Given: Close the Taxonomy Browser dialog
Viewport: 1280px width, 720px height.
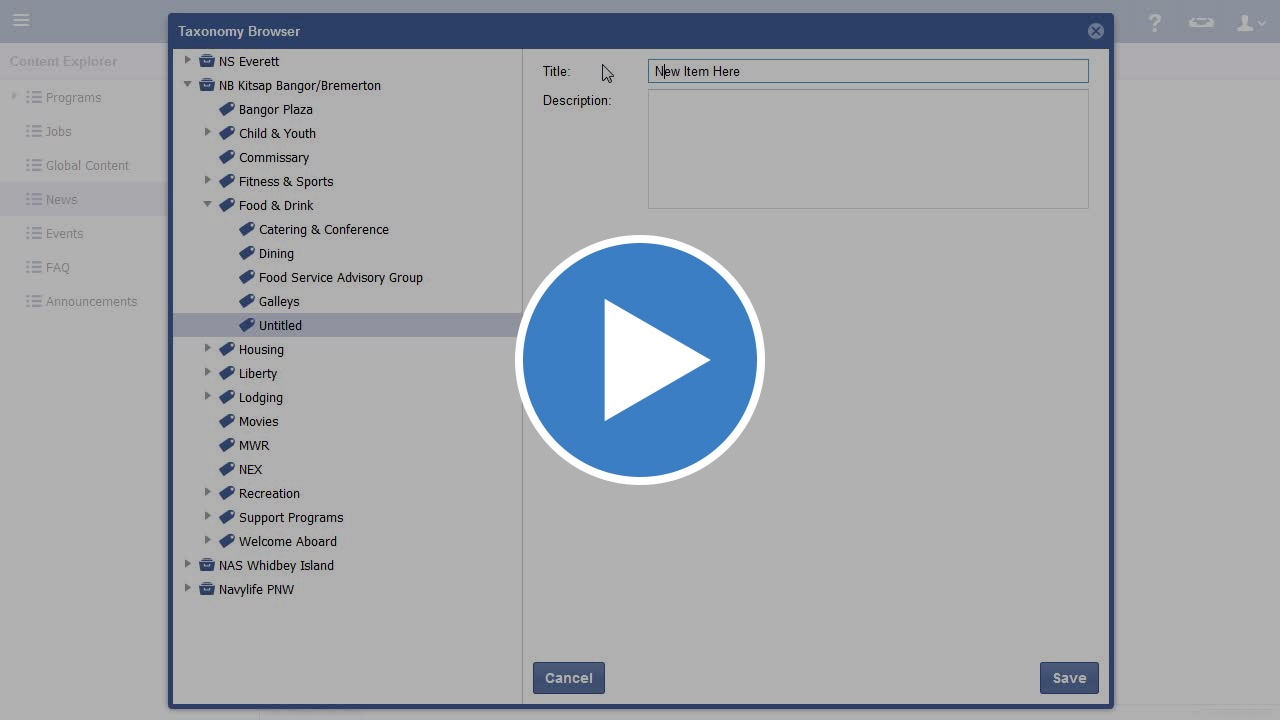Looking at the screenshot, I should (x=1096, y=31).
